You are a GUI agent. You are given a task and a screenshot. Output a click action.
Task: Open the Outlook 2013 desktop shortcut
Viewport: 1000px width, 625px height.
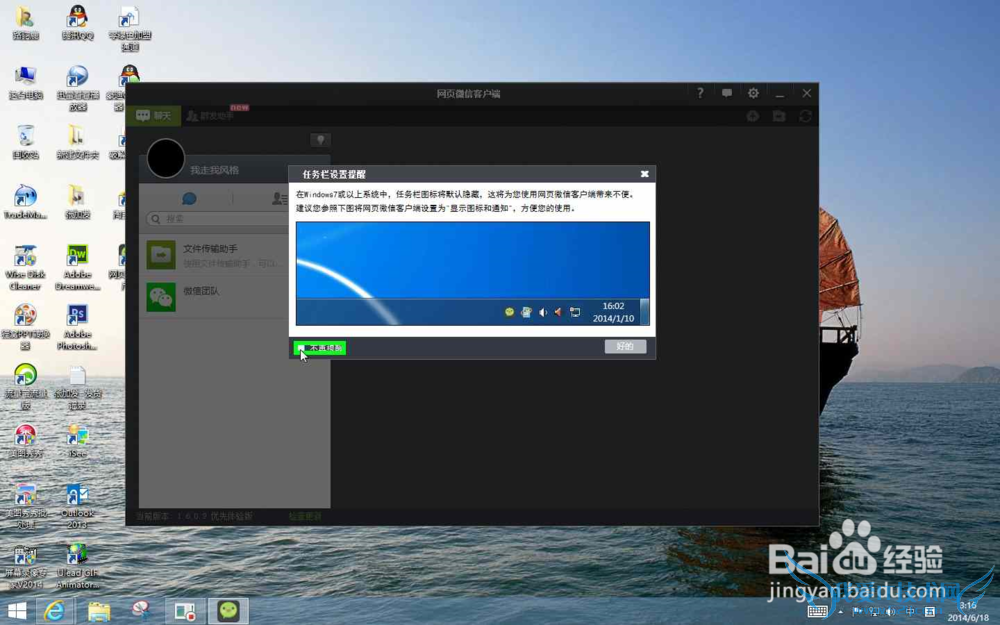click(x=77, y=506)
